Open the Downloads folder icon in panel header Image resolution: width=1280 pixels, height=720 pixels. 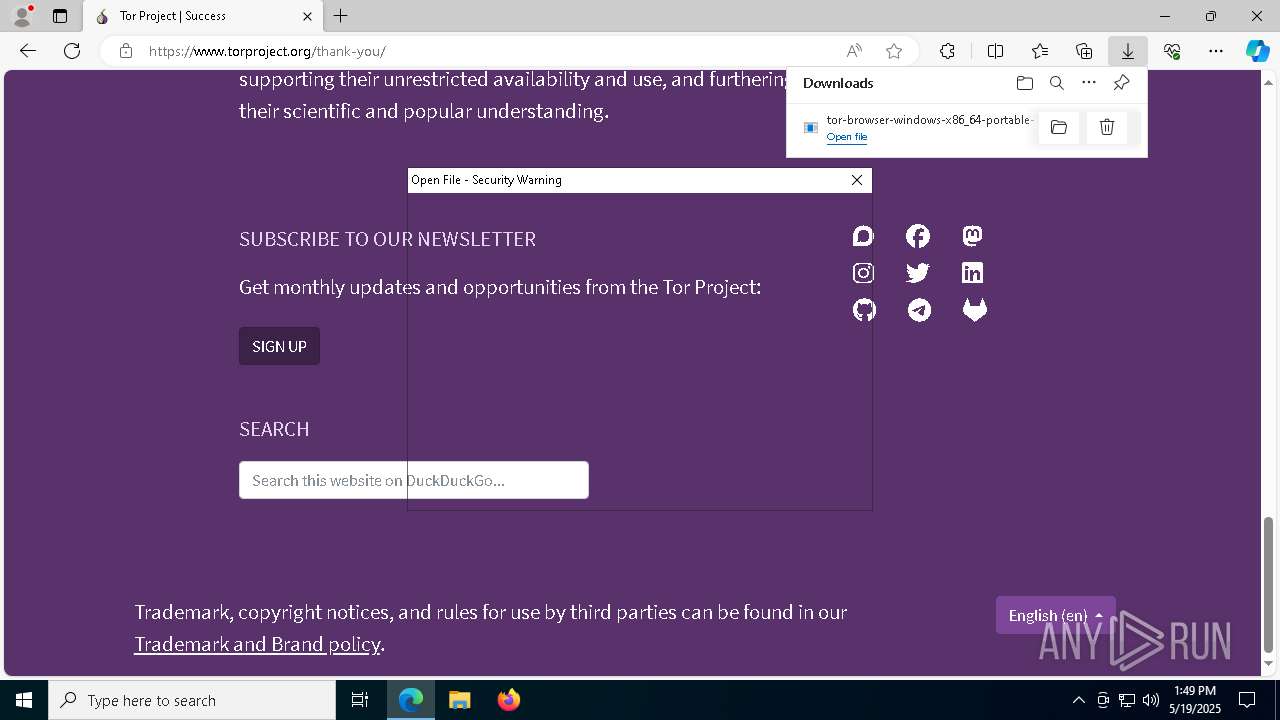coord(1024,83)
